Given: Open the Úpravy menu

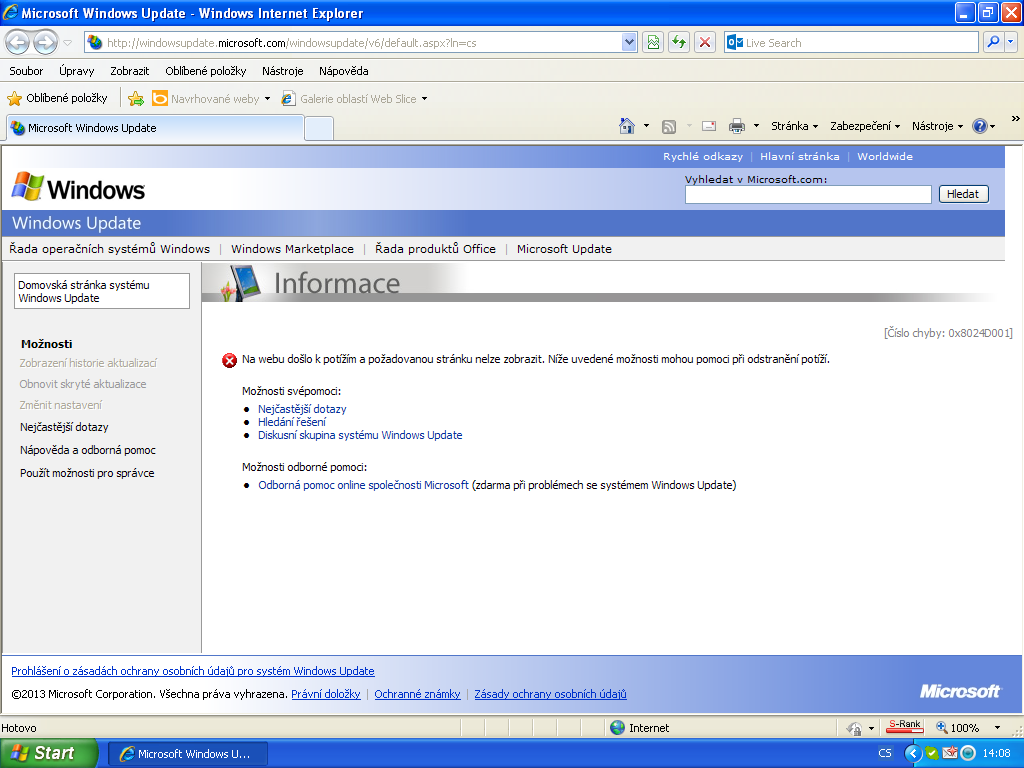Looking at the screenshot, I should (76, 71).
